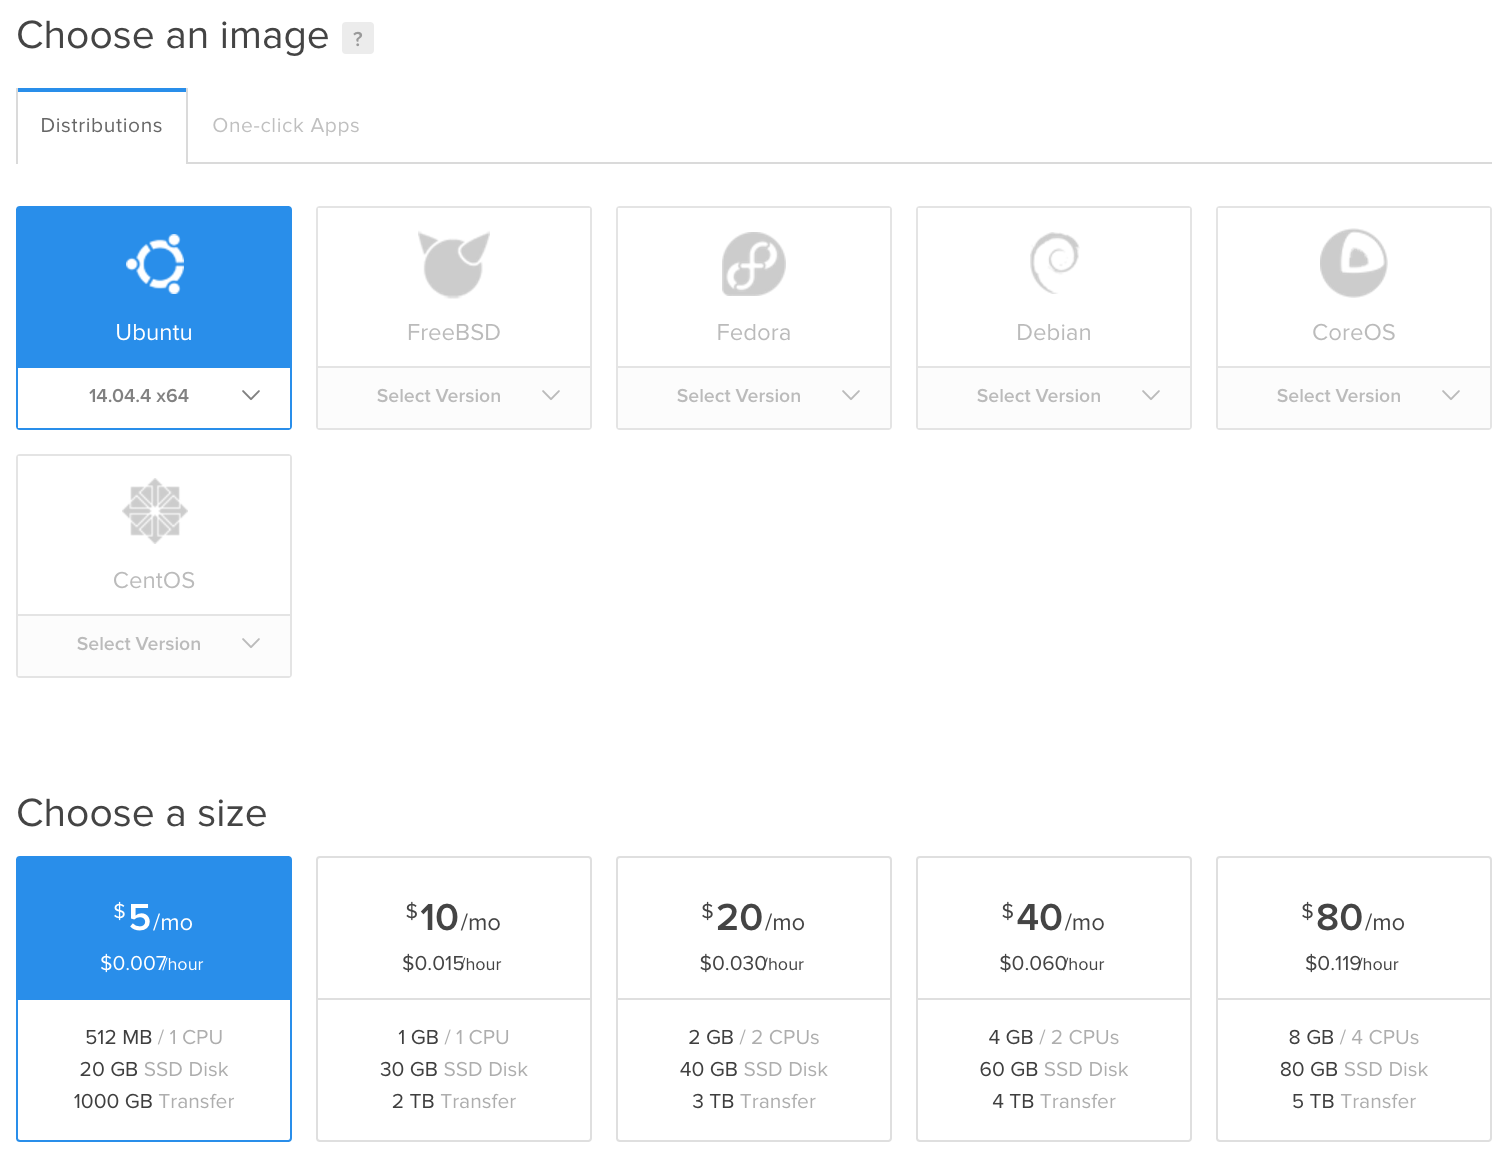Pick the $40/mo plan with 4 GB
The image size is (1510, 1162).
1054,997
